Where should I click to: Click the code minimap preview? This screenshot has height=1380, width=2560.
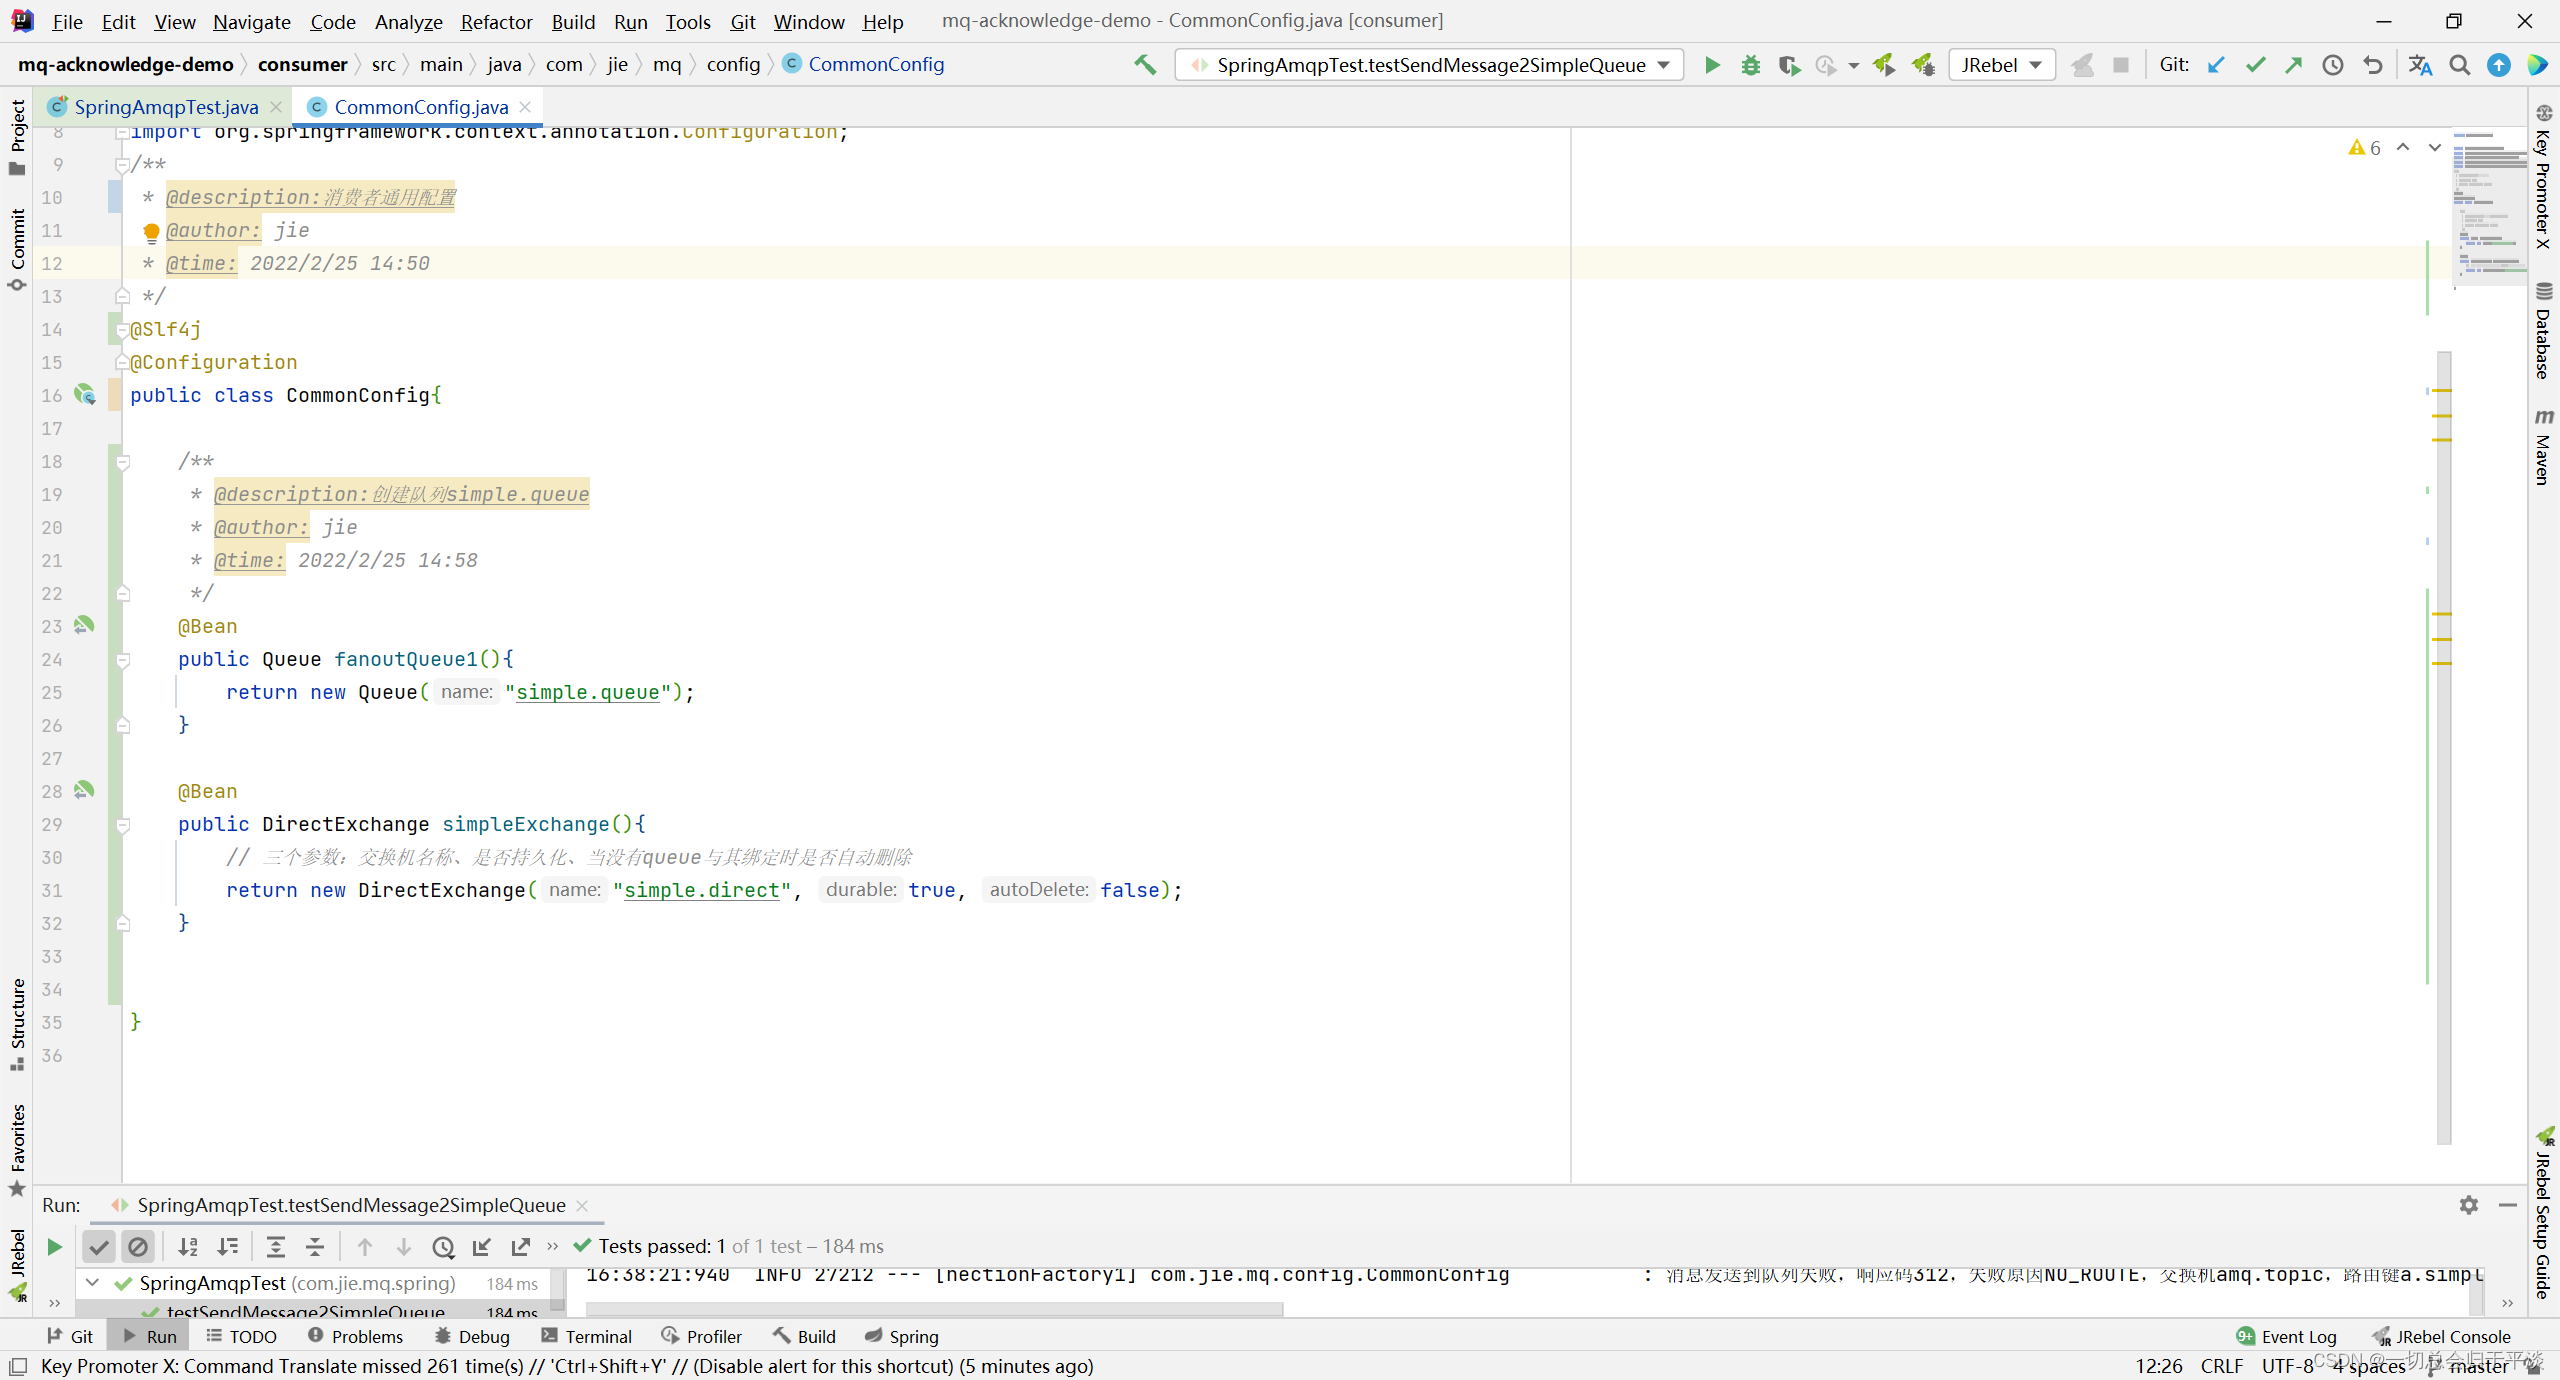pyautogui.click(x=2488, y=208)
